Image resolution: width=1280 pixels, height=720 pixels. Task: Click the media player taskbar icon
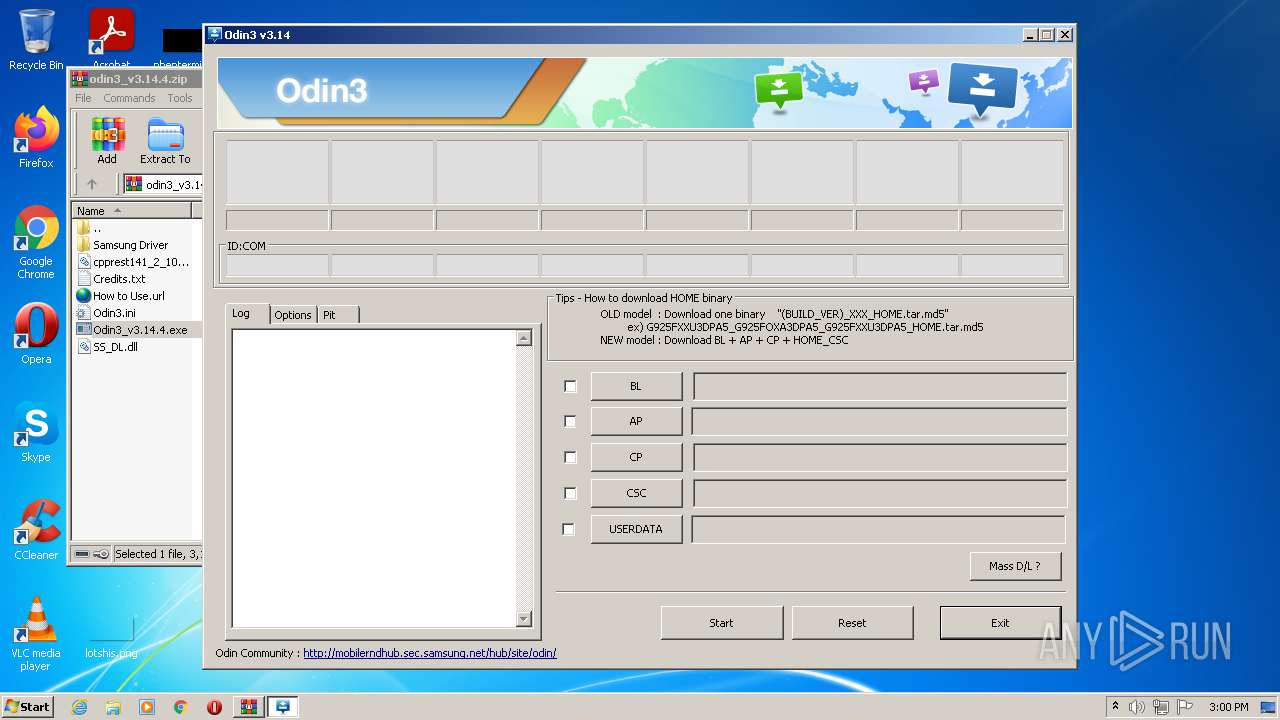(147, 707)
